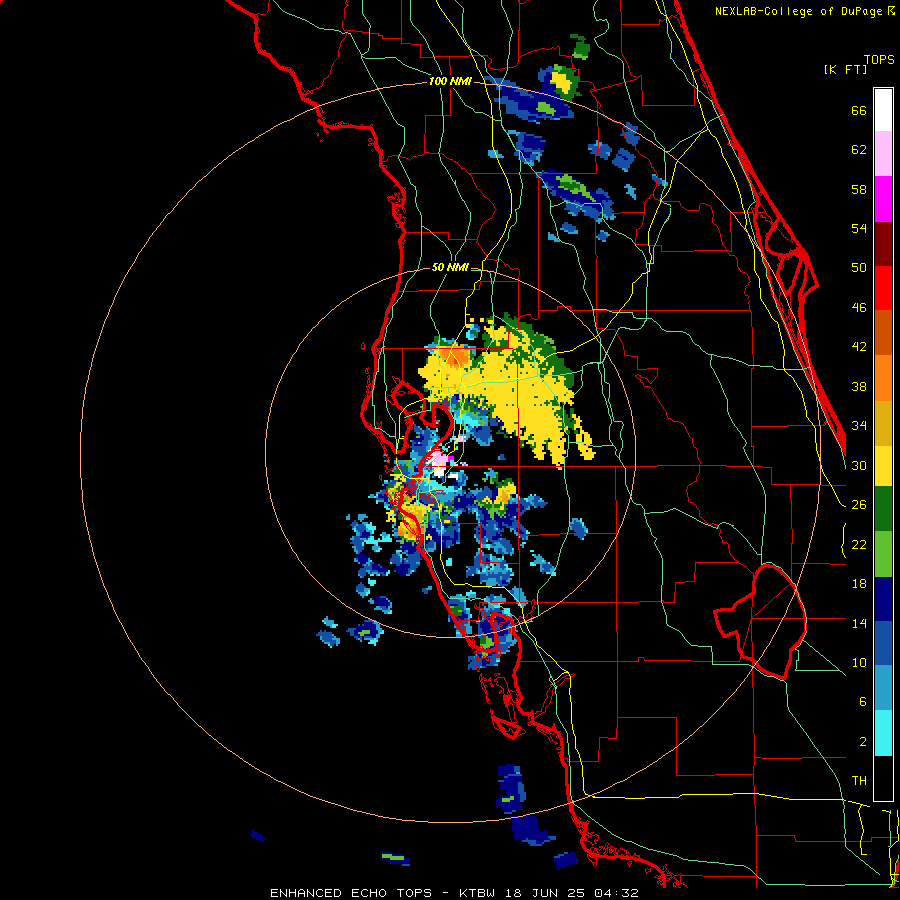The width and height of the screenshot is (900, 900).
Task: Click the white color swatch in legend
Action: point(883,110)
